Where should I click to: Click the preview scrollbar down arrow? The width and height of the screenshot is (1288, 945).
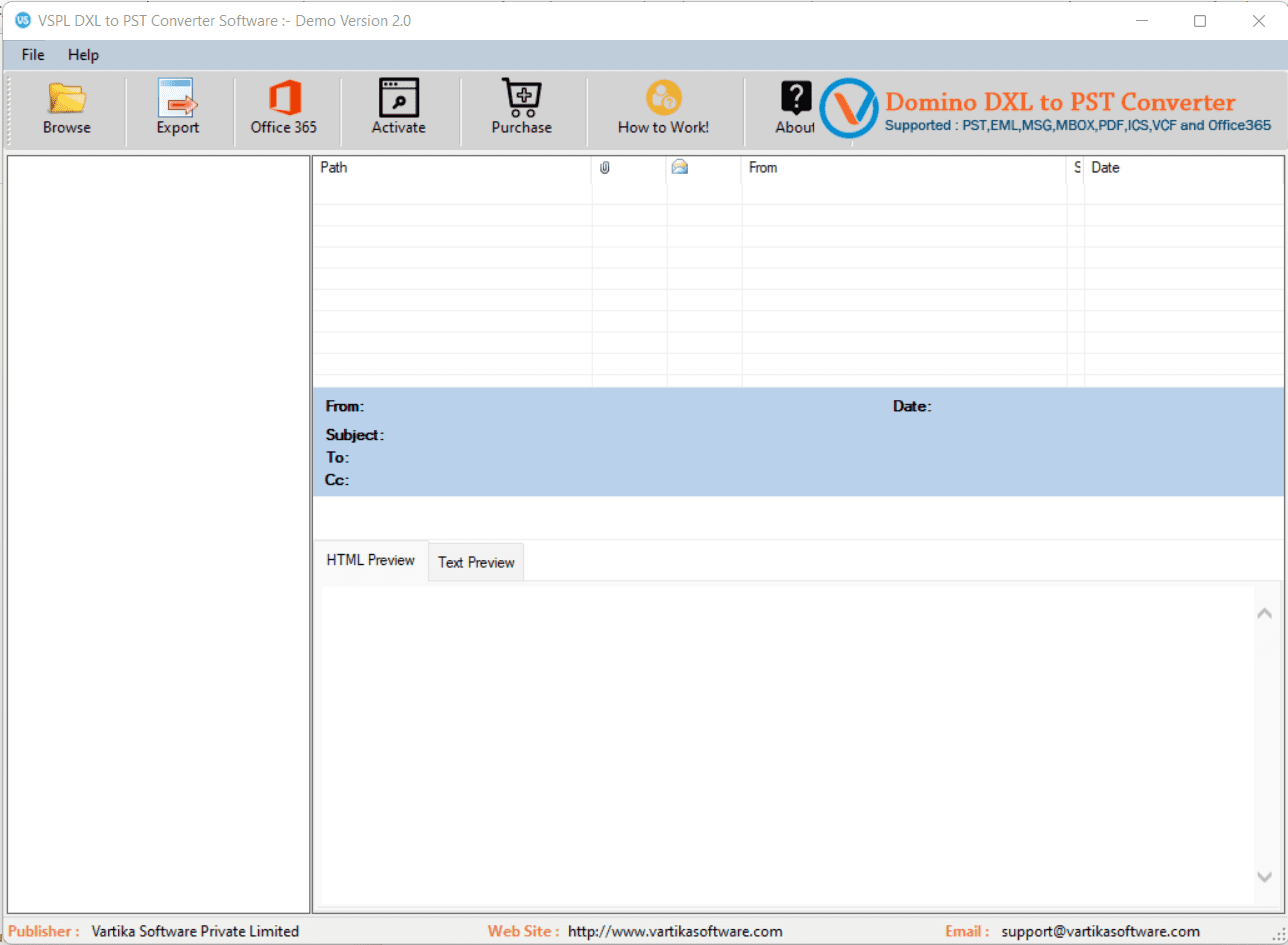pos(1265,876)
